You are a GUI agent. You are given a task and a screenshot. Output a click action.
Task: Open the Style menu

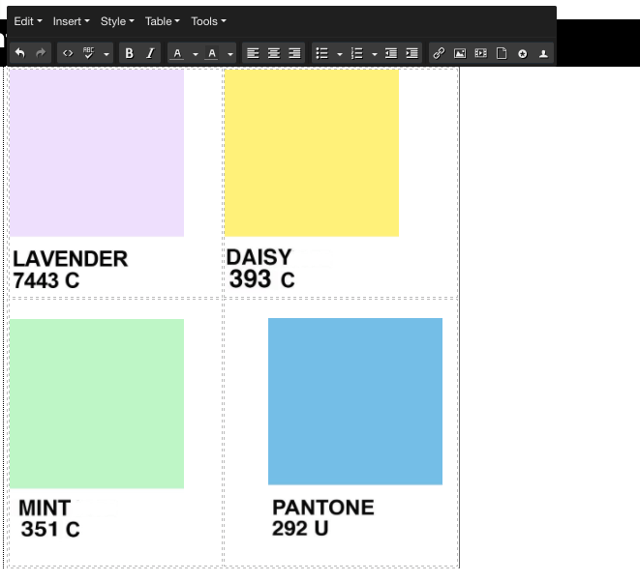[117, 21]
